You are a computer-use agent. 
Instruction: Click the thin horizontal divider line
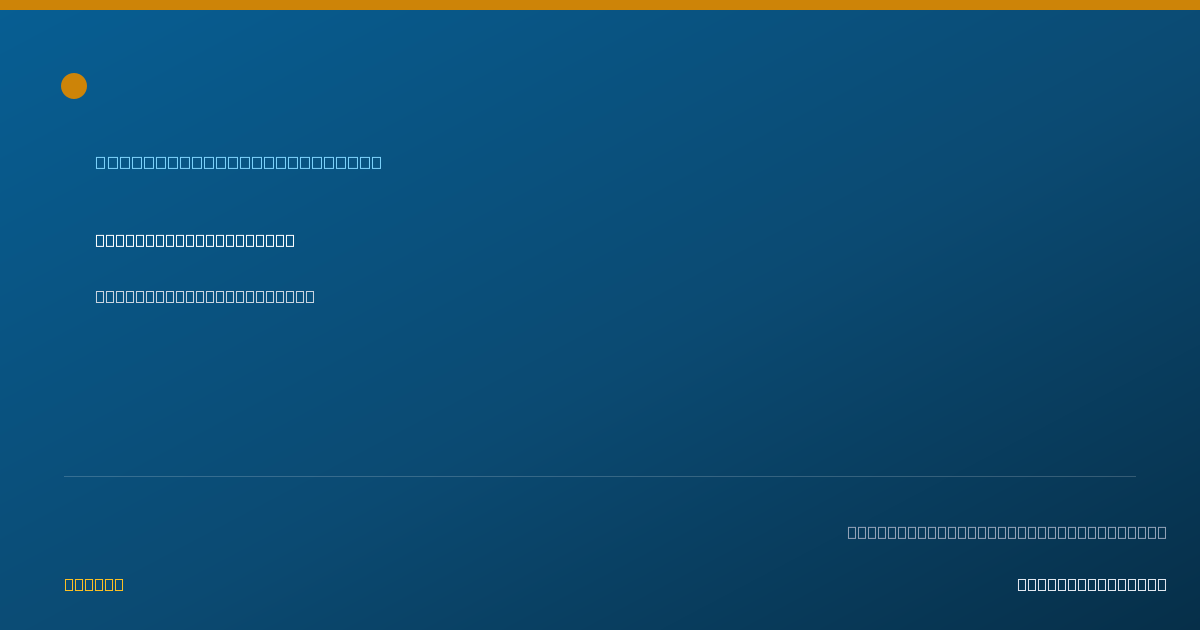(600, 476)
